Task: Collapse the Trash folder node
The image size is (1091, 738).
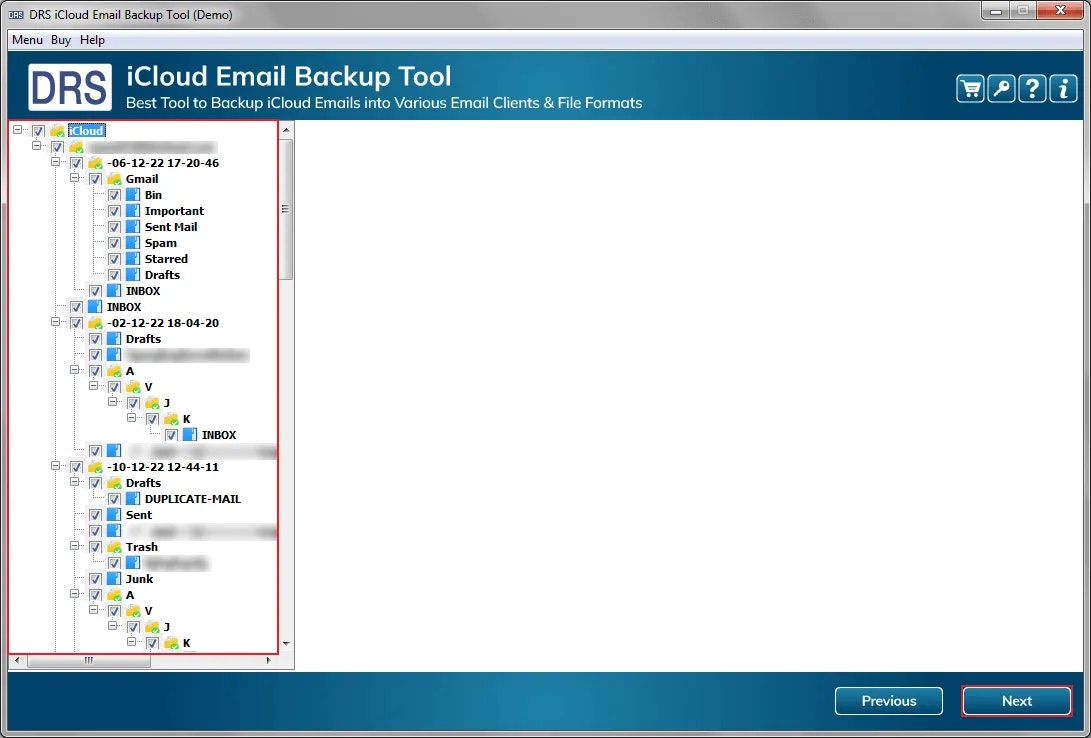Action: pos(74,546)
